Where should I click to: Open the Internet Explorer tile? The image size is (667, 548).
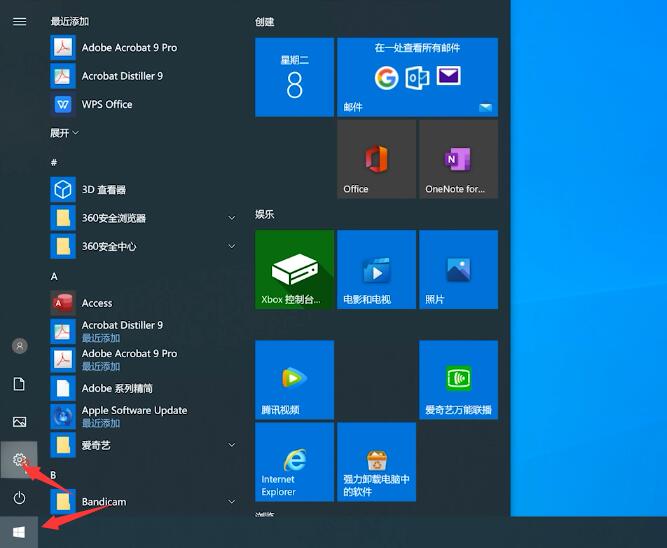(x=294, y=462)
